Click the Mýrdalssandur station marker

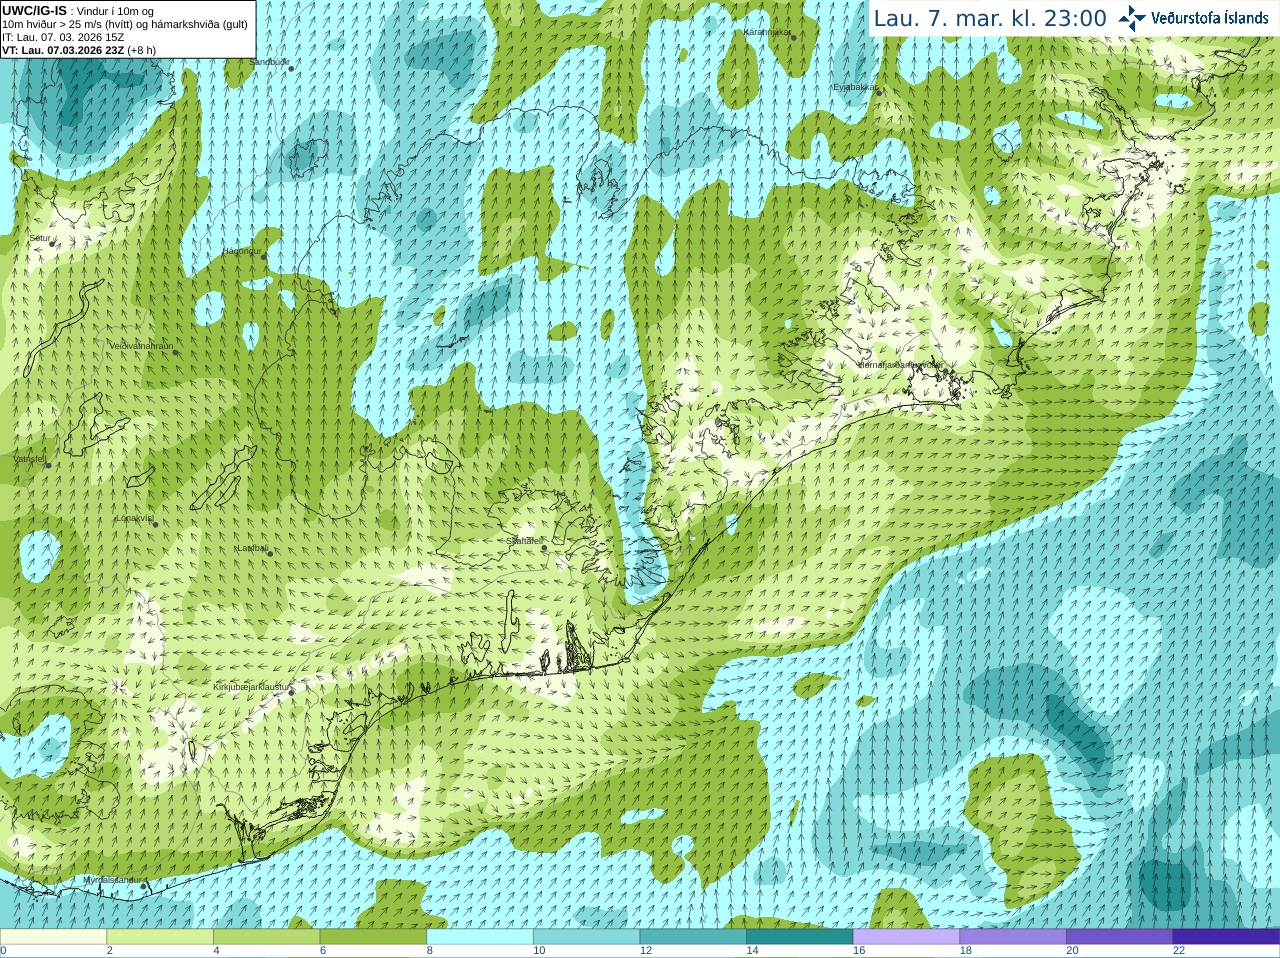point(144,886)
